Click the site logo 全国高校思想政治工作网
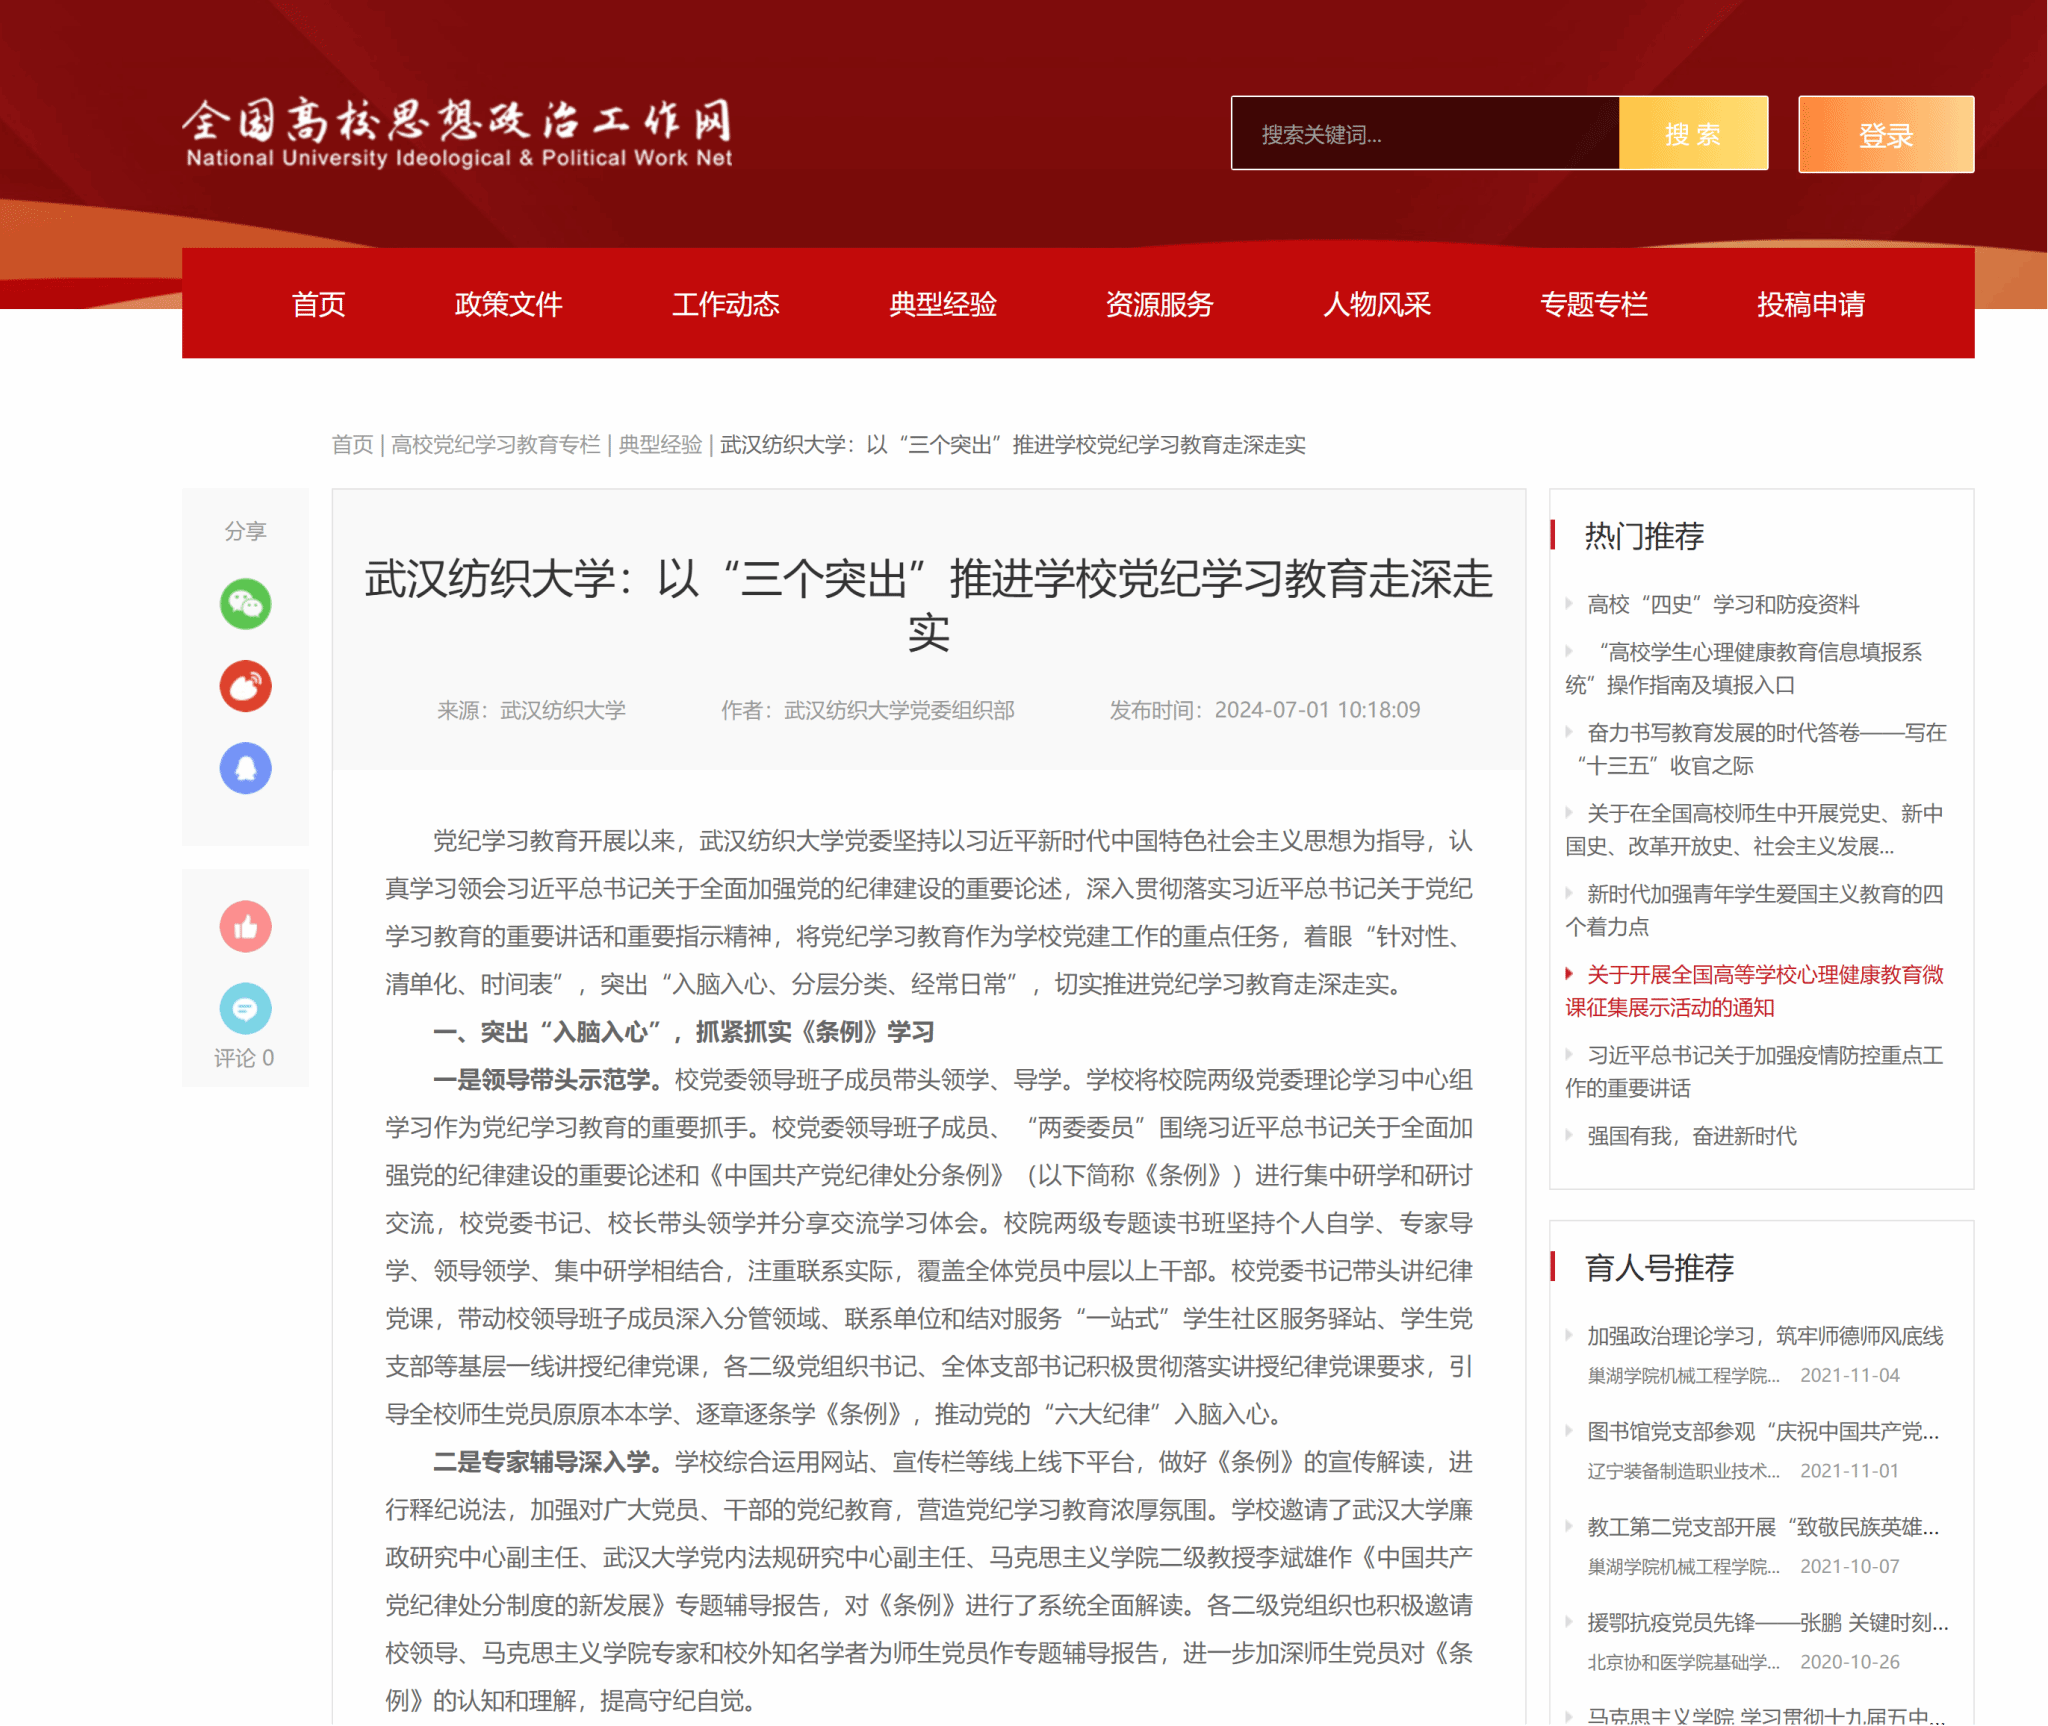The height and width of the screenshot is (1726, 2048). pos(458,133)
